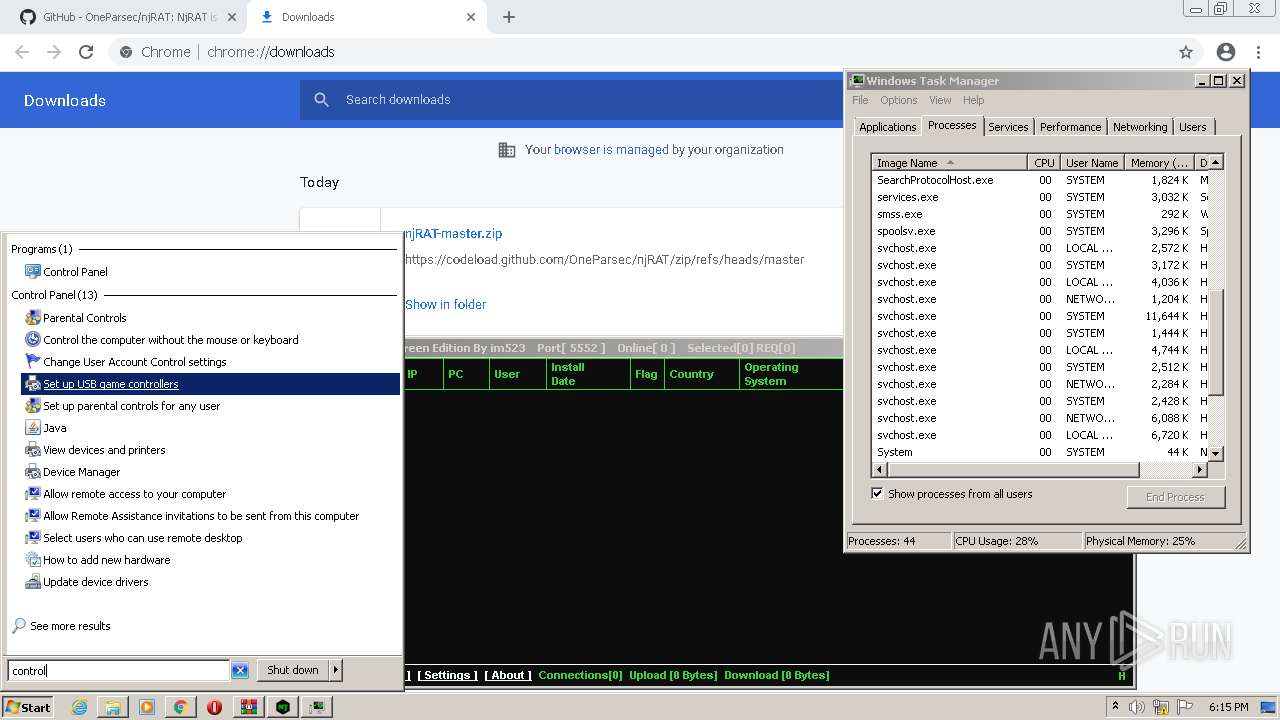Open njRAT About link
Screen dimensions: 1280x720
point(508,675)
